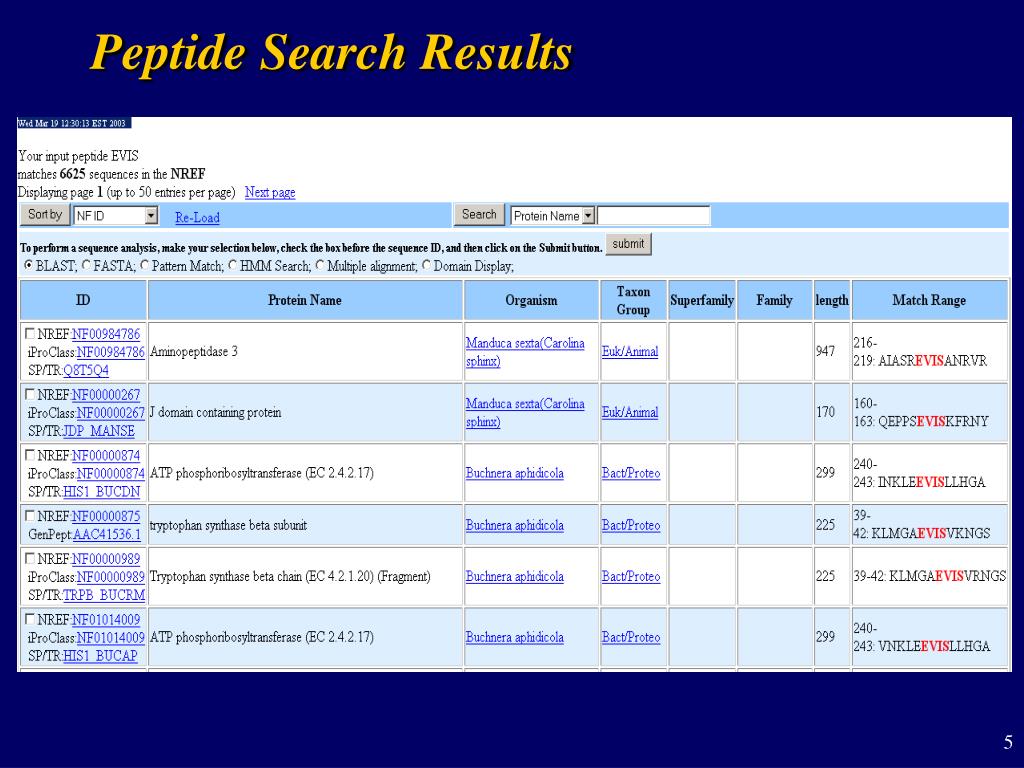
Task: Choose the HMM Search radio option
Action: [232, 265]
